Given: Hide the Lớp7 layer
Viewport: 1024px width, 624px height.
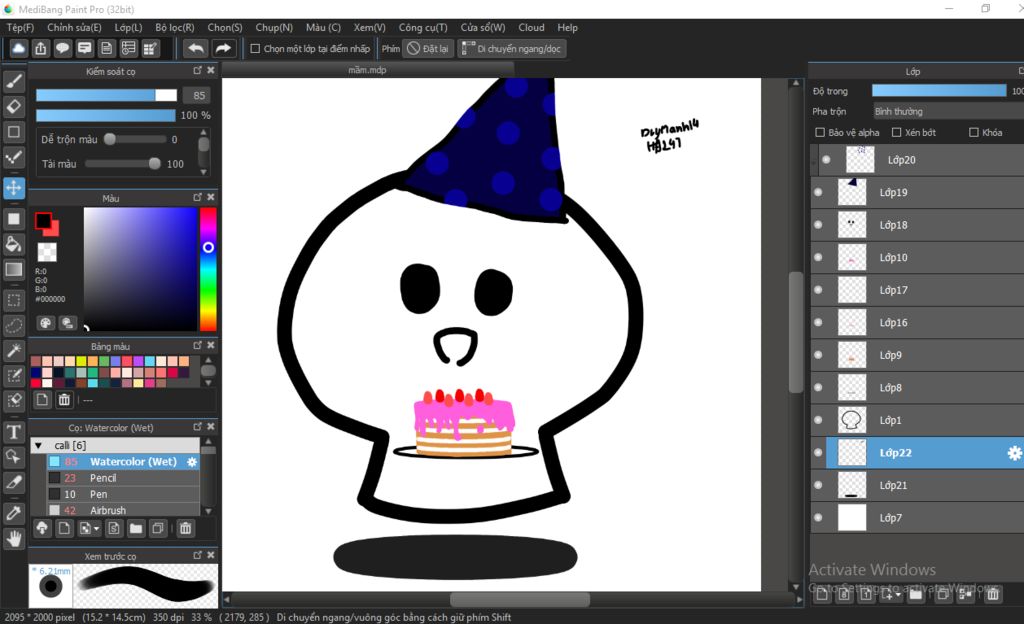Looking at the screenshot, I should coord(818,518).
